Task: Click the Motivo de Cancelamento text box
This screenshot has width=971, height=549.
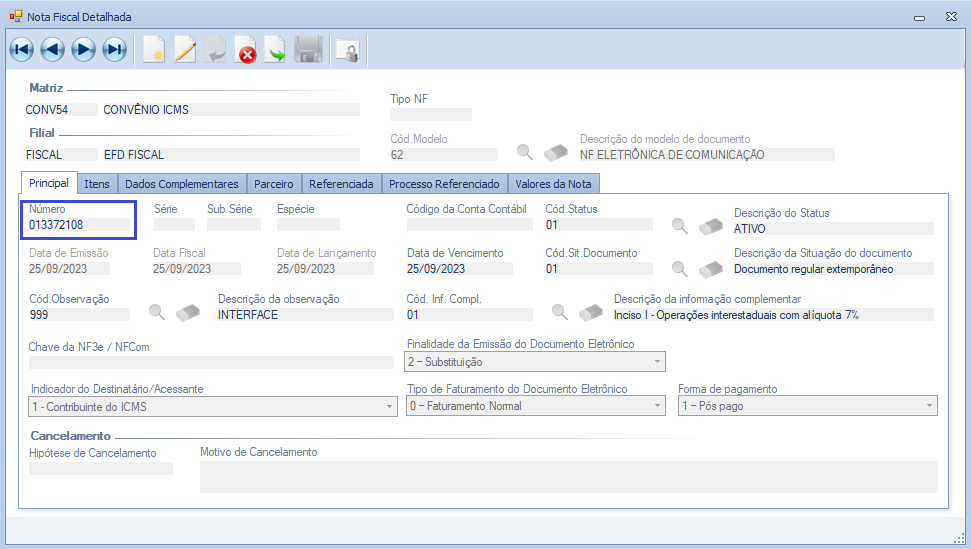Action: [x=568, y=477]
